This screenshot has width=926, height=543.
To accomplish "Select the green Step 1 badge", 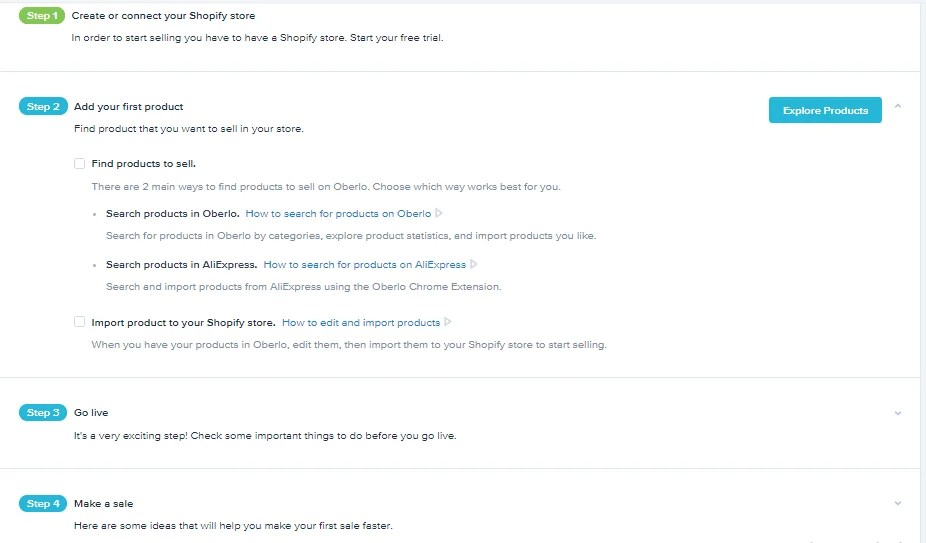I will [x=42, y=16].
